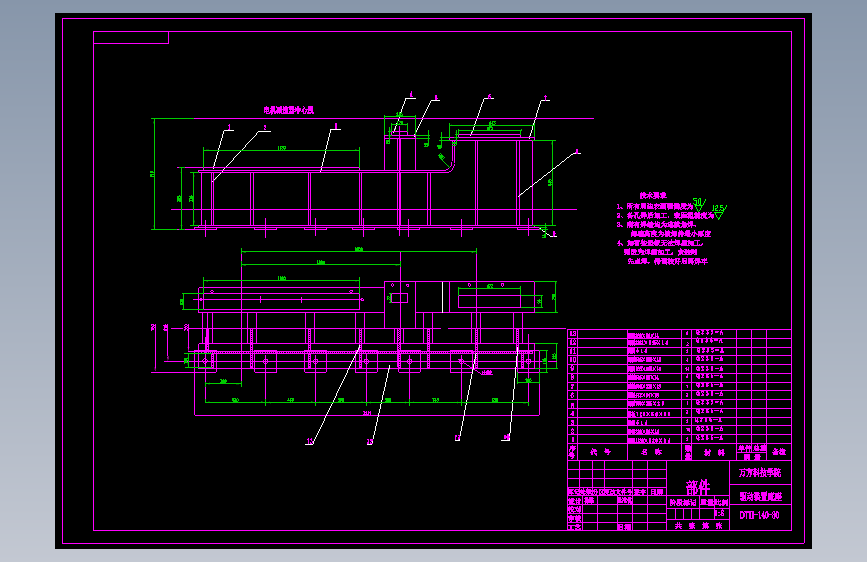Select the '共 张 第 张' sheet count cell
This screenshot has width=867, height=562.
coord(698,525)
